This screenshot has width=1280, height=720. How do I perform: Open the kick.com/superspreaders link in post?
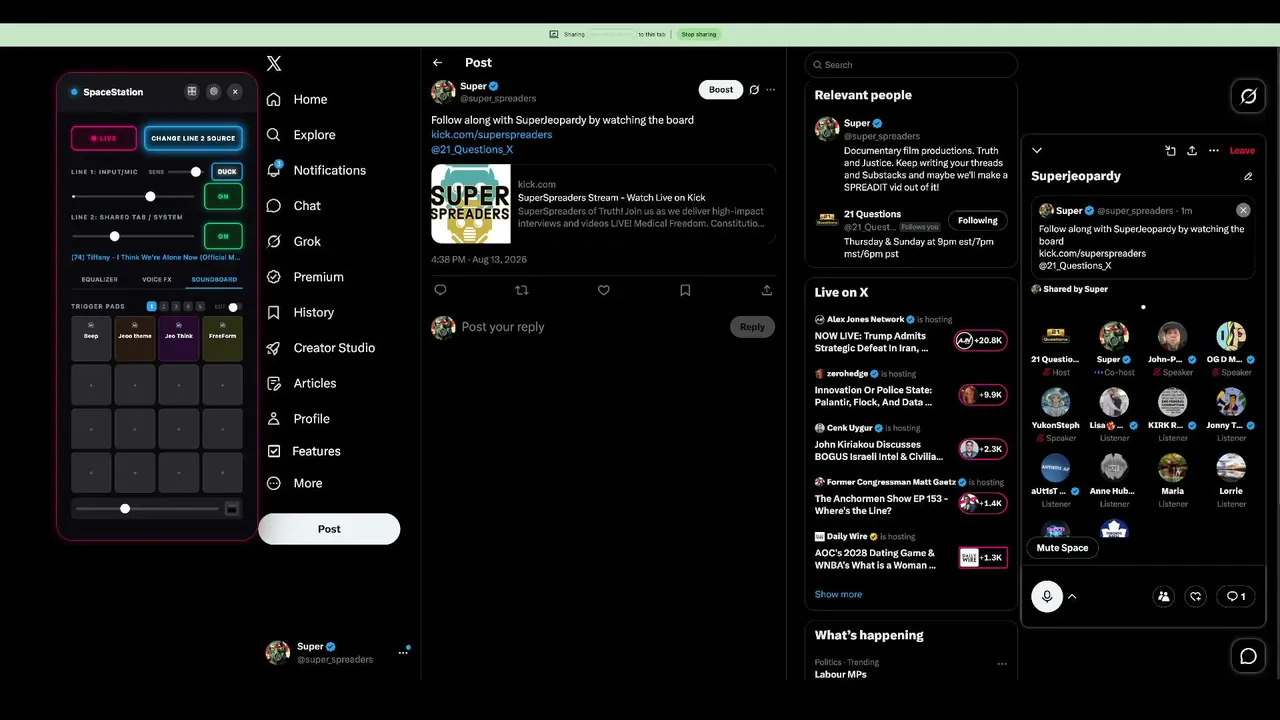(x=492, y=134)
